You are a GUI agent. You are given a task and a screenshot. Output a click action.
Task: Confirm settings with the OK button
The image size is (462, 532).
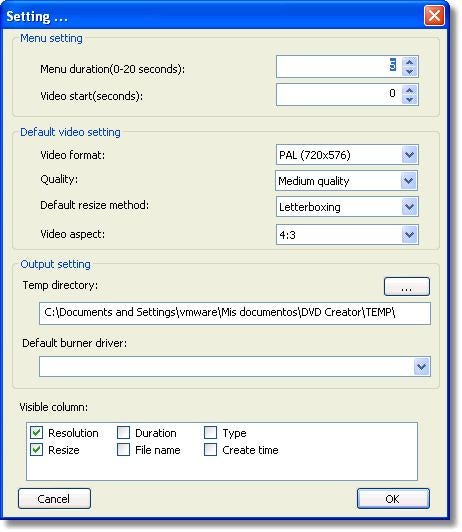tap(393, 498)
